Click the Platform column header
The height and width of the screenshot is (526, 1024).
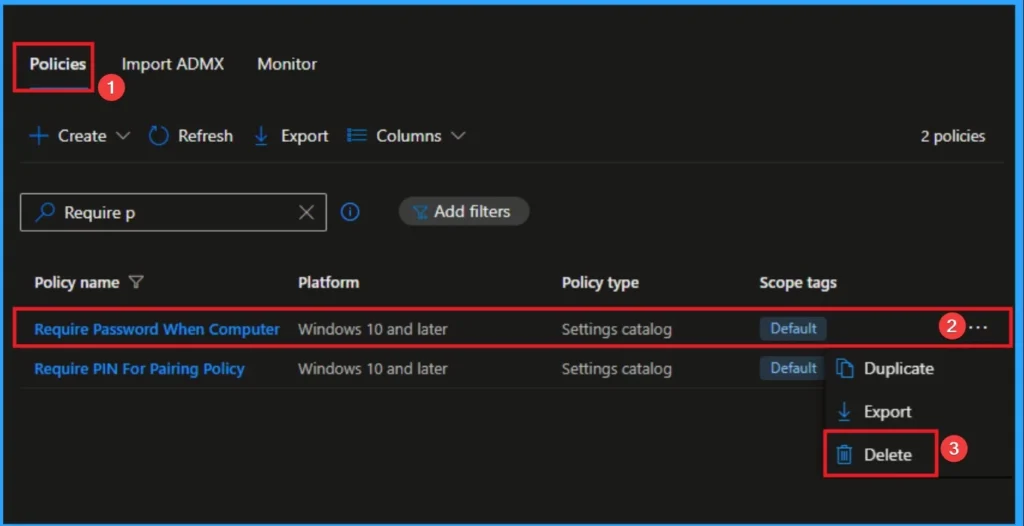(x=328, y=282)
